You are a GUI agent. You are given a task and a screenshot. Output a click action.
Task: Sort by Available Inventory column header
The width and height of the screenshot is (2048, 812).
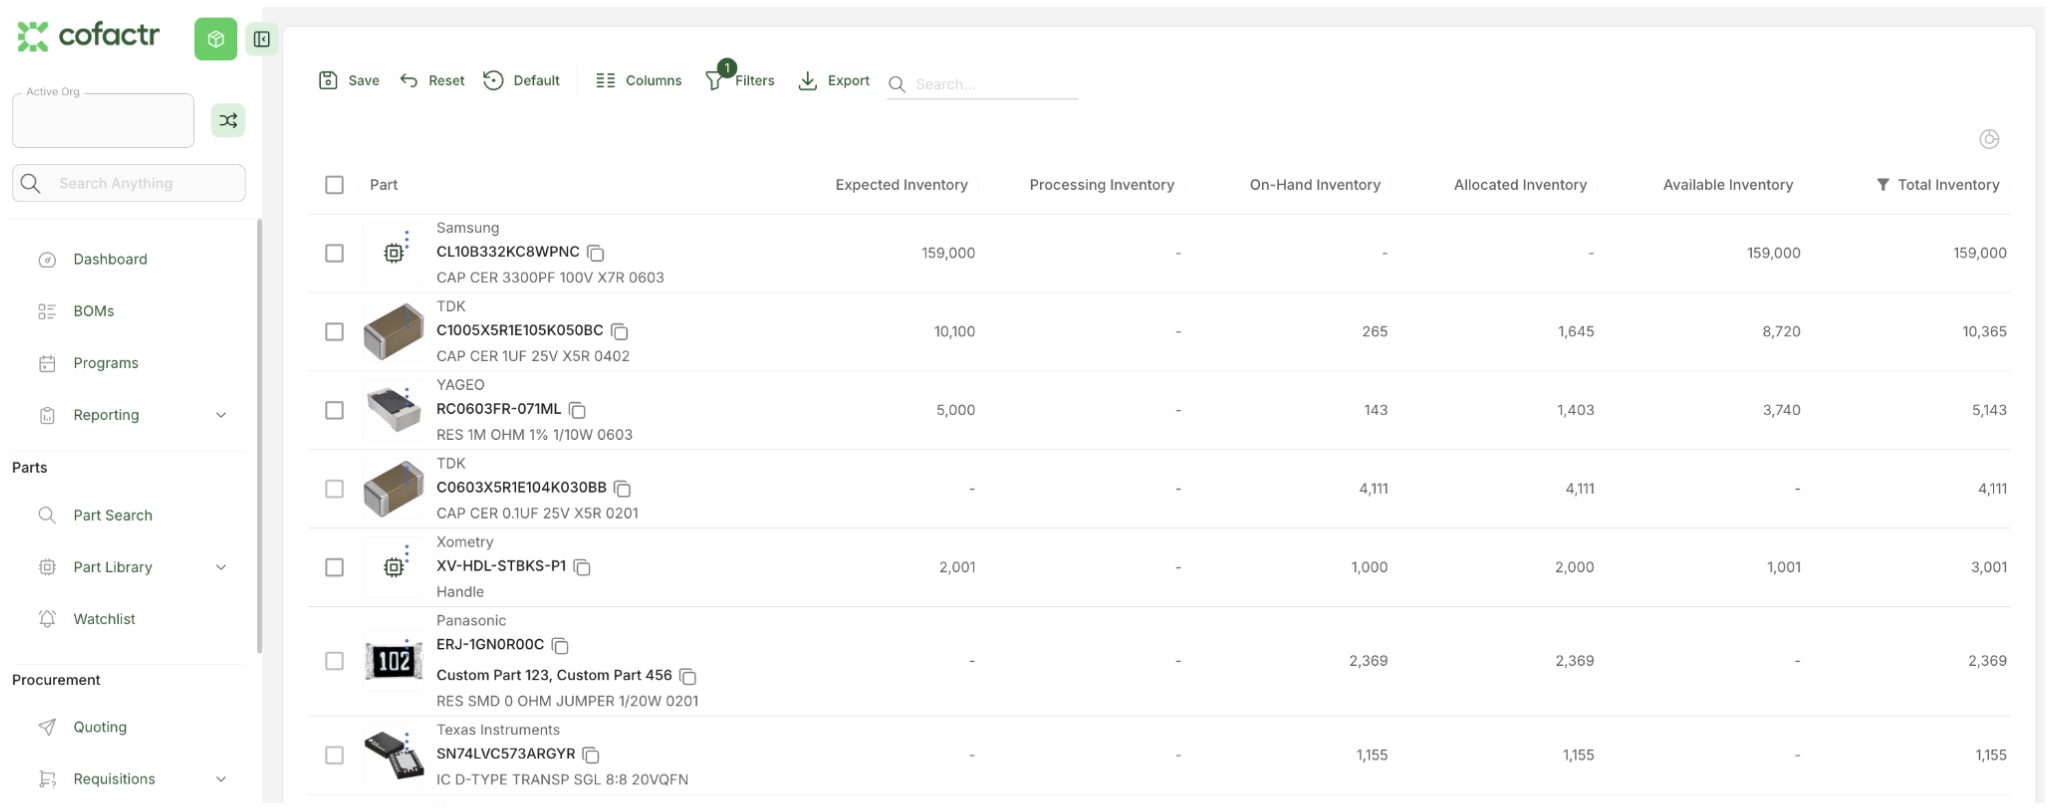pyautogui.click(x=1728, y=185)
